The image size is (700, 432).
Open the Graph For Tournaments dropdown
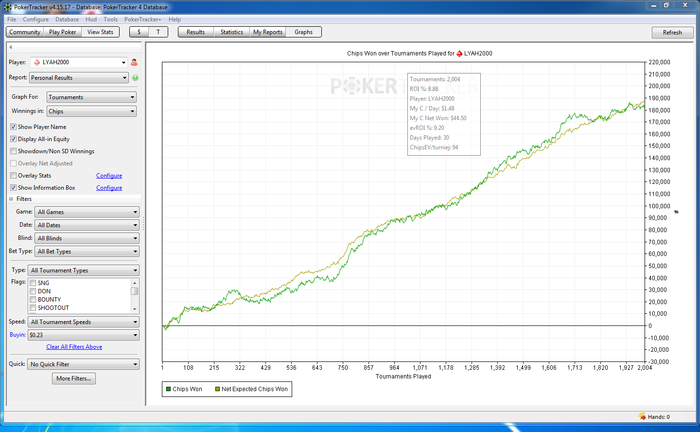click(92, 97)
